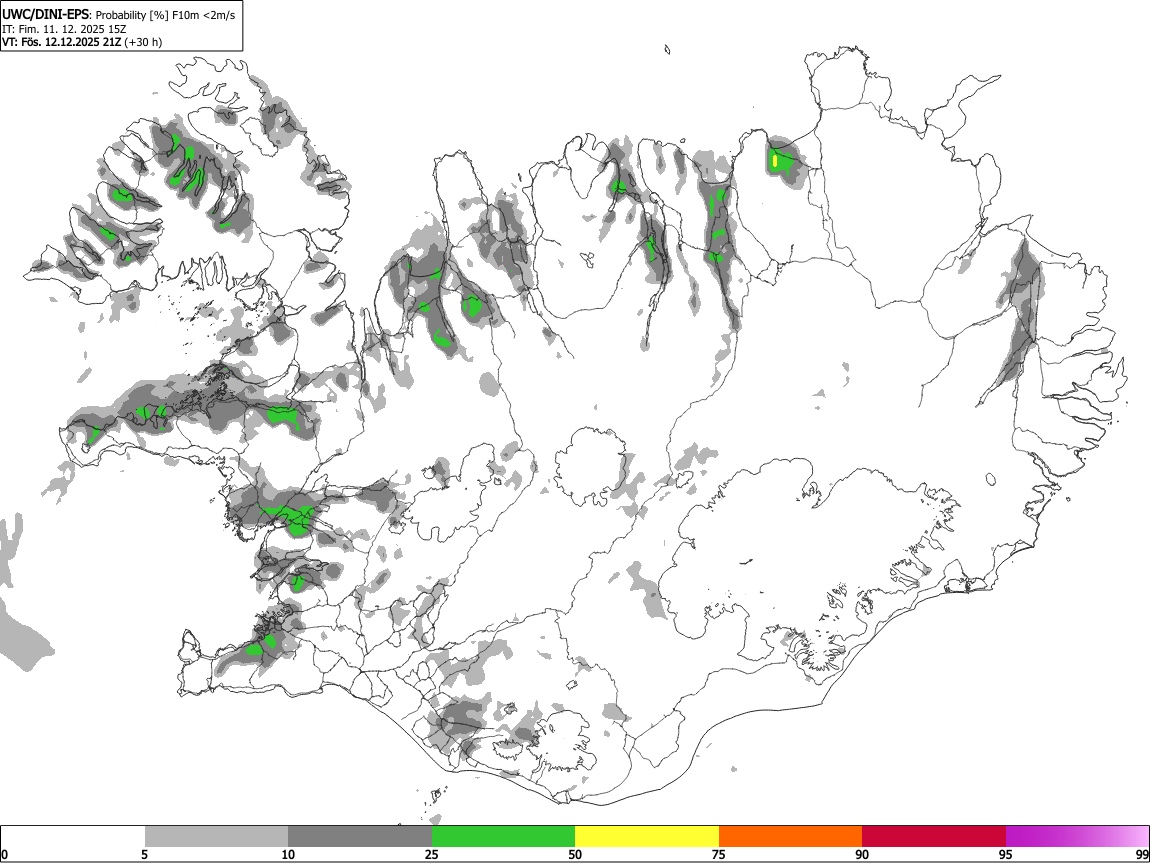The width and height of the screenshot is (1150, 863).
Task: Click the '(+30 h)' forecast offset text
Action: 143,42
